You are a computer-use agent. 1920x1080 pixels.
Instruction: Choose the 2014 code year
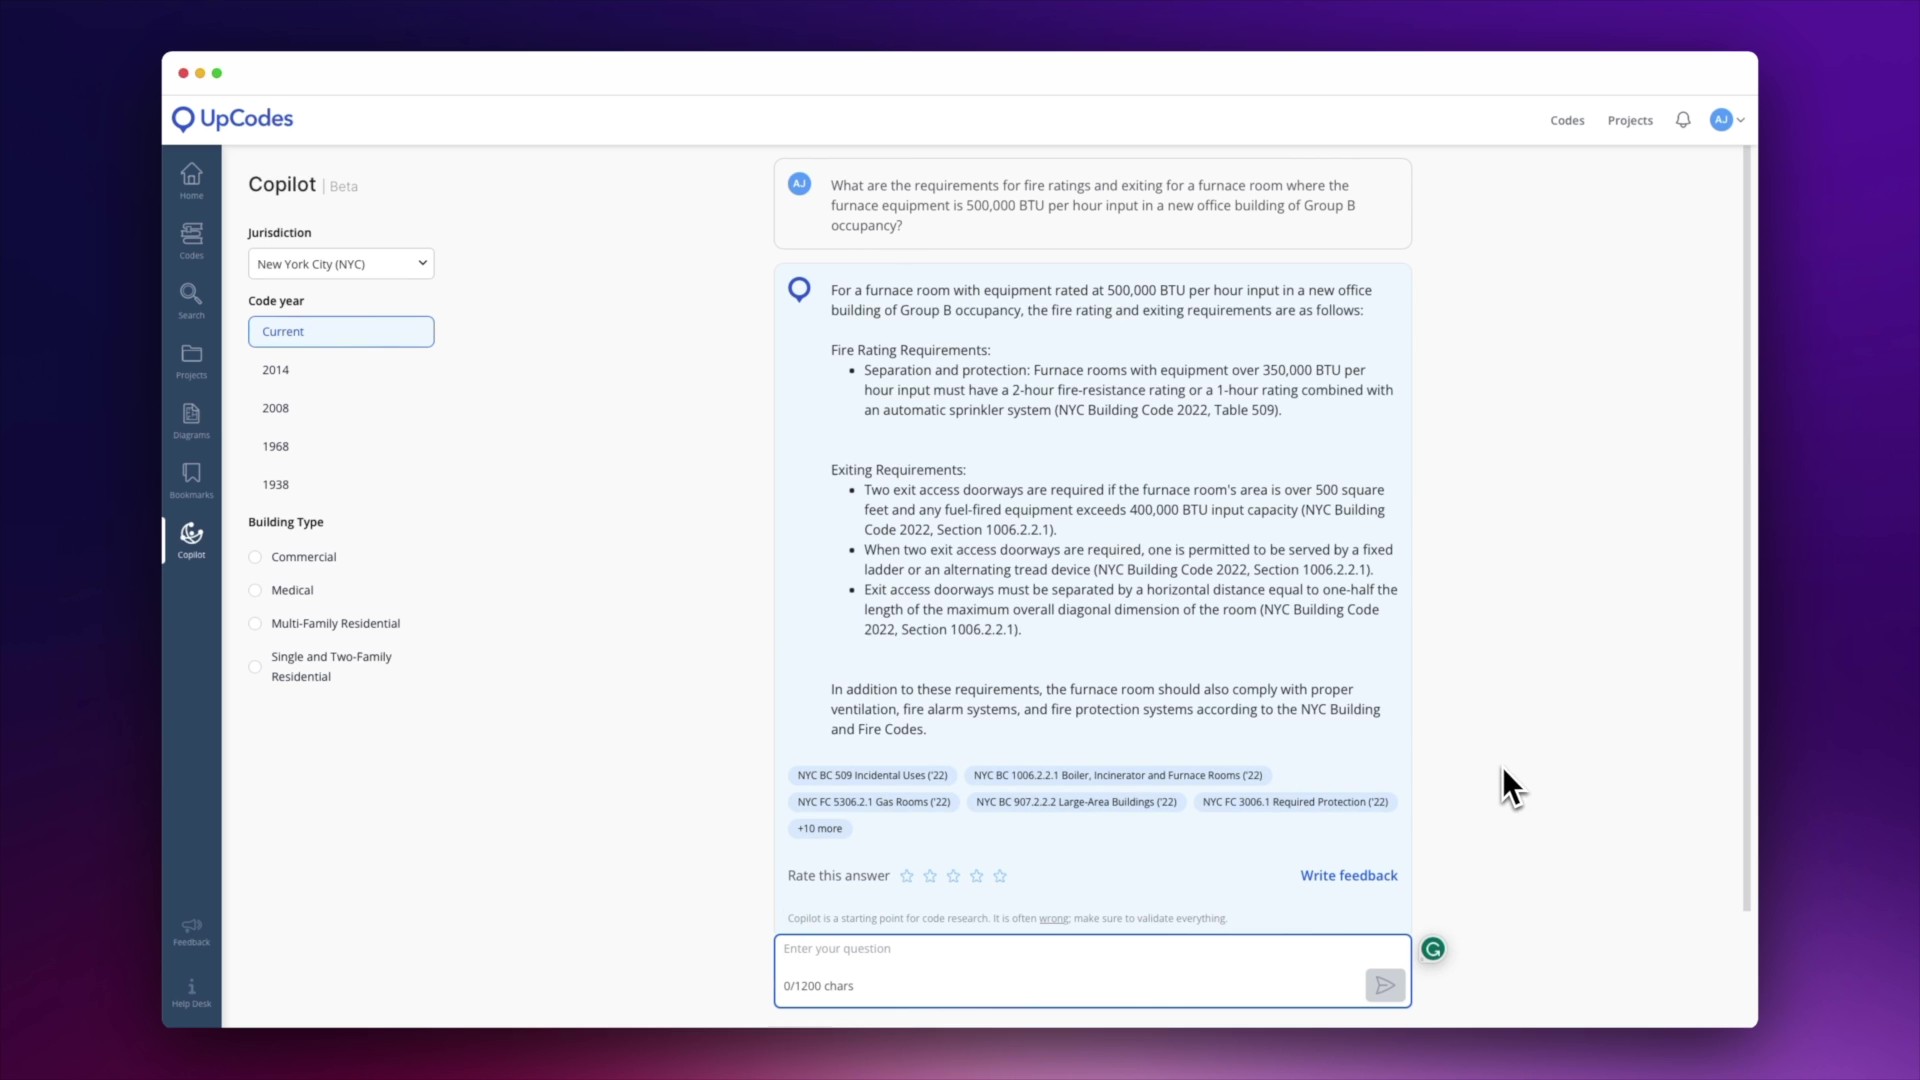[x=276, y=370]
